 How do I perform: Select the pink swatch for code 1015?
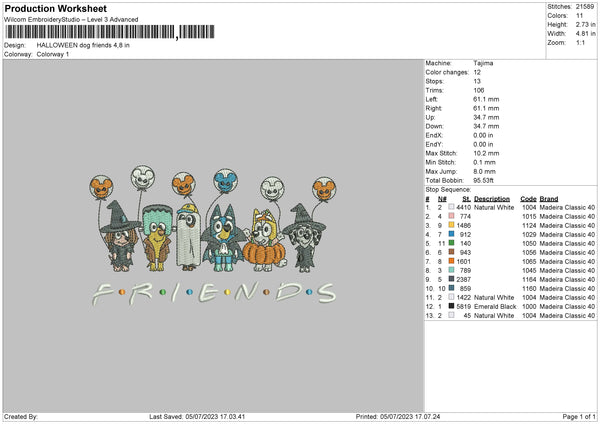click(452, 216)
